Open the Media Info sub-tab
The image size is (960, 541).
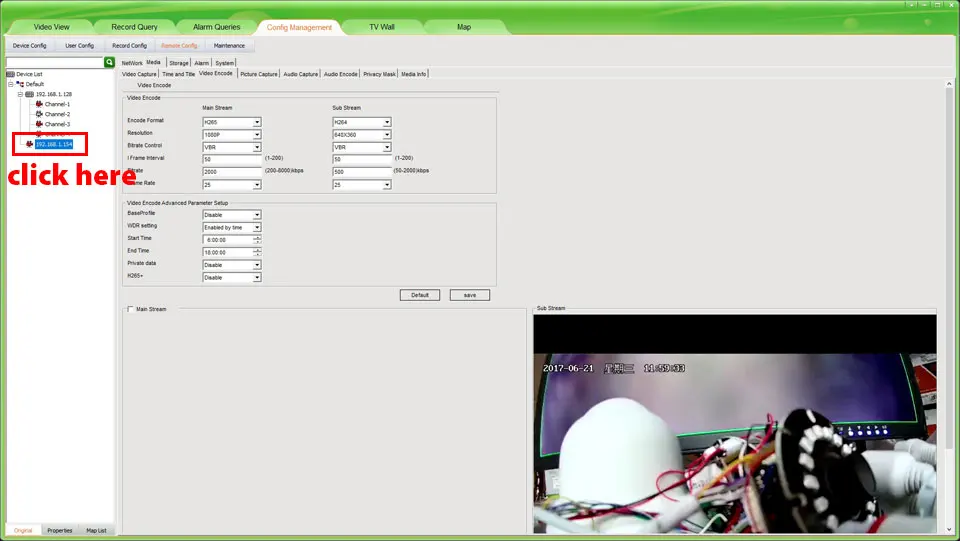click(x=413, y=74)
